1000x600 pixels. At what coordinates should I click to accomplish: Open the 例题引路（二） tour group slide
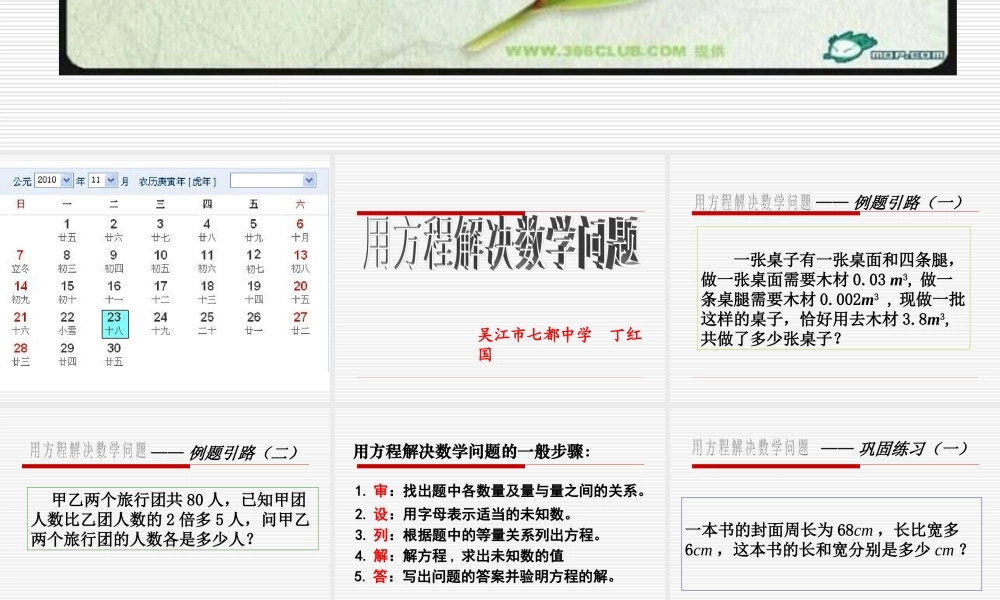(x=165, y=504)
